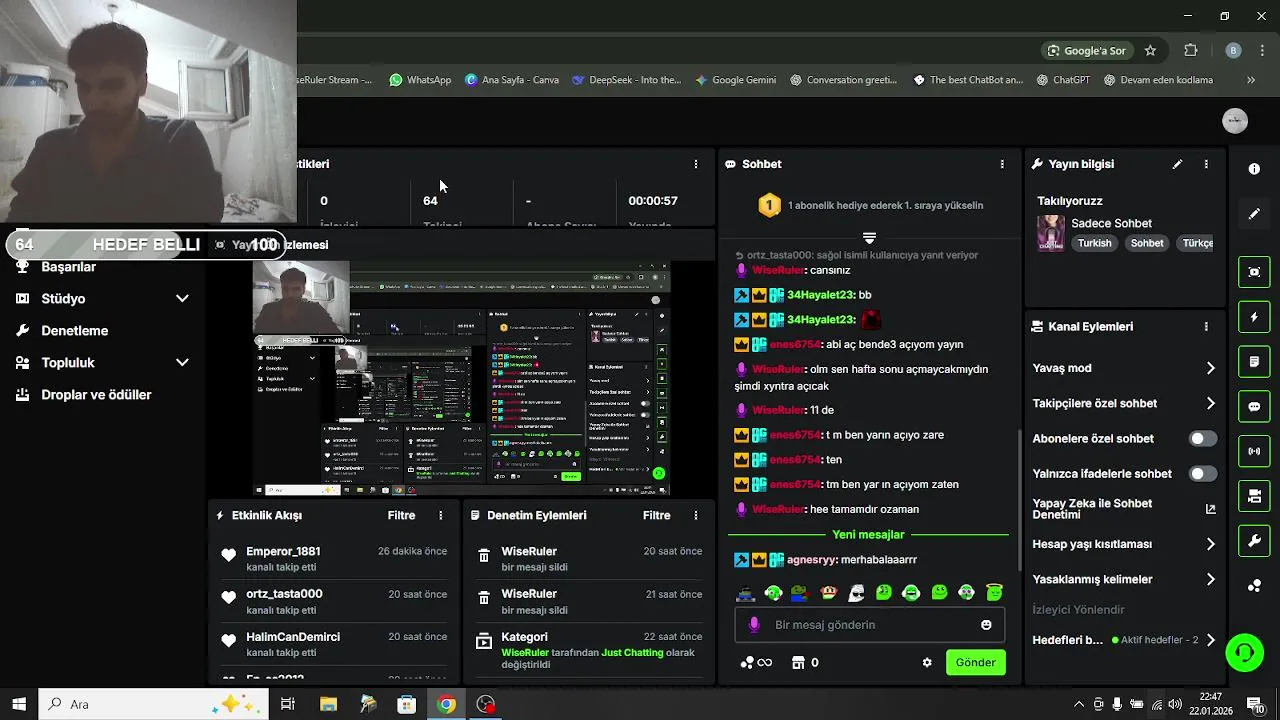Open the DeepSeek bookmark
1280x720 pixels.
(x=626, y=80)
